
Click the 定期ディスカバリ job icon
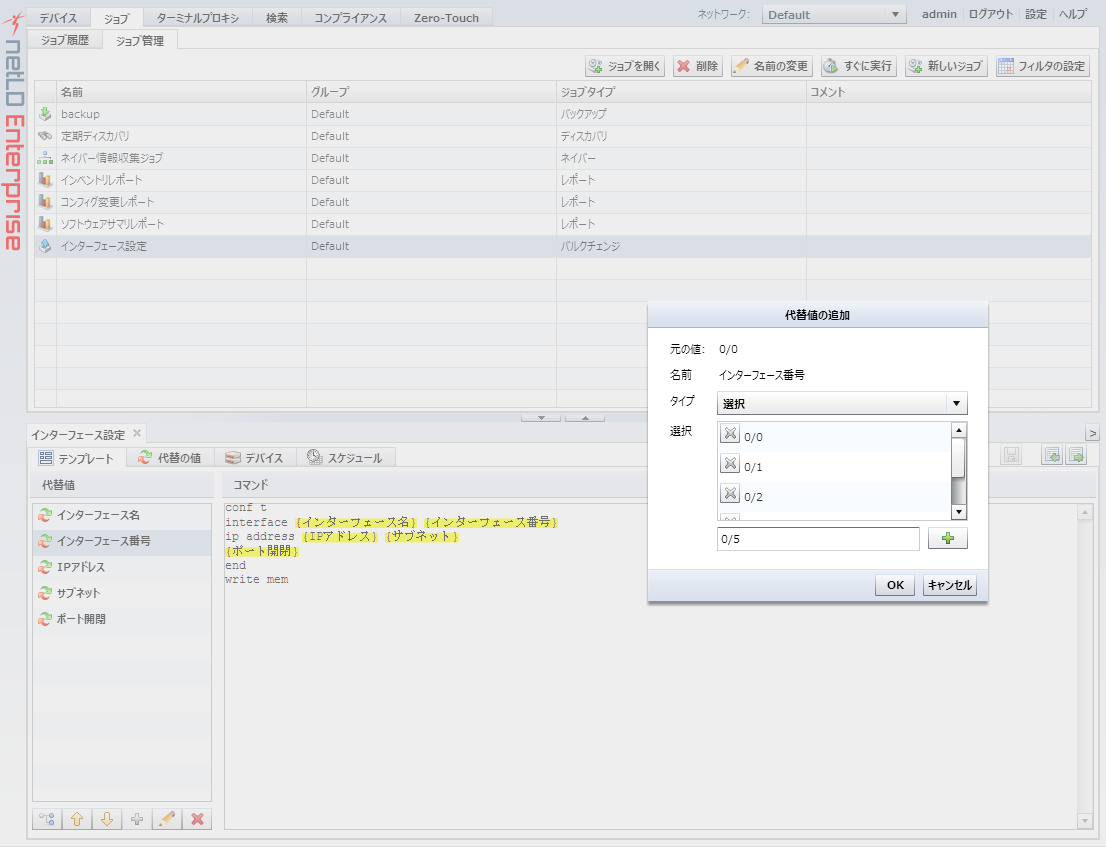(x=45, y=135)
